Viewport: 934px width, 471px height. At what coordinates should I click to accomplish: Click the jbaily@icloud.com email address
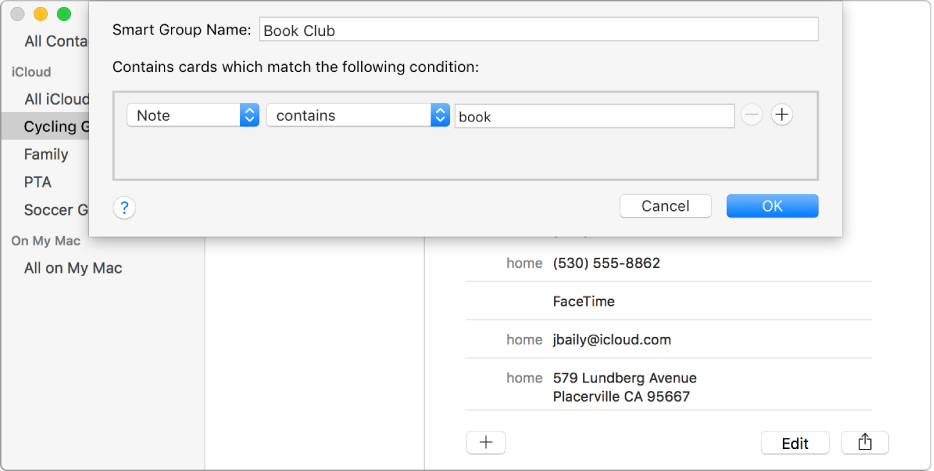[611, 340]
